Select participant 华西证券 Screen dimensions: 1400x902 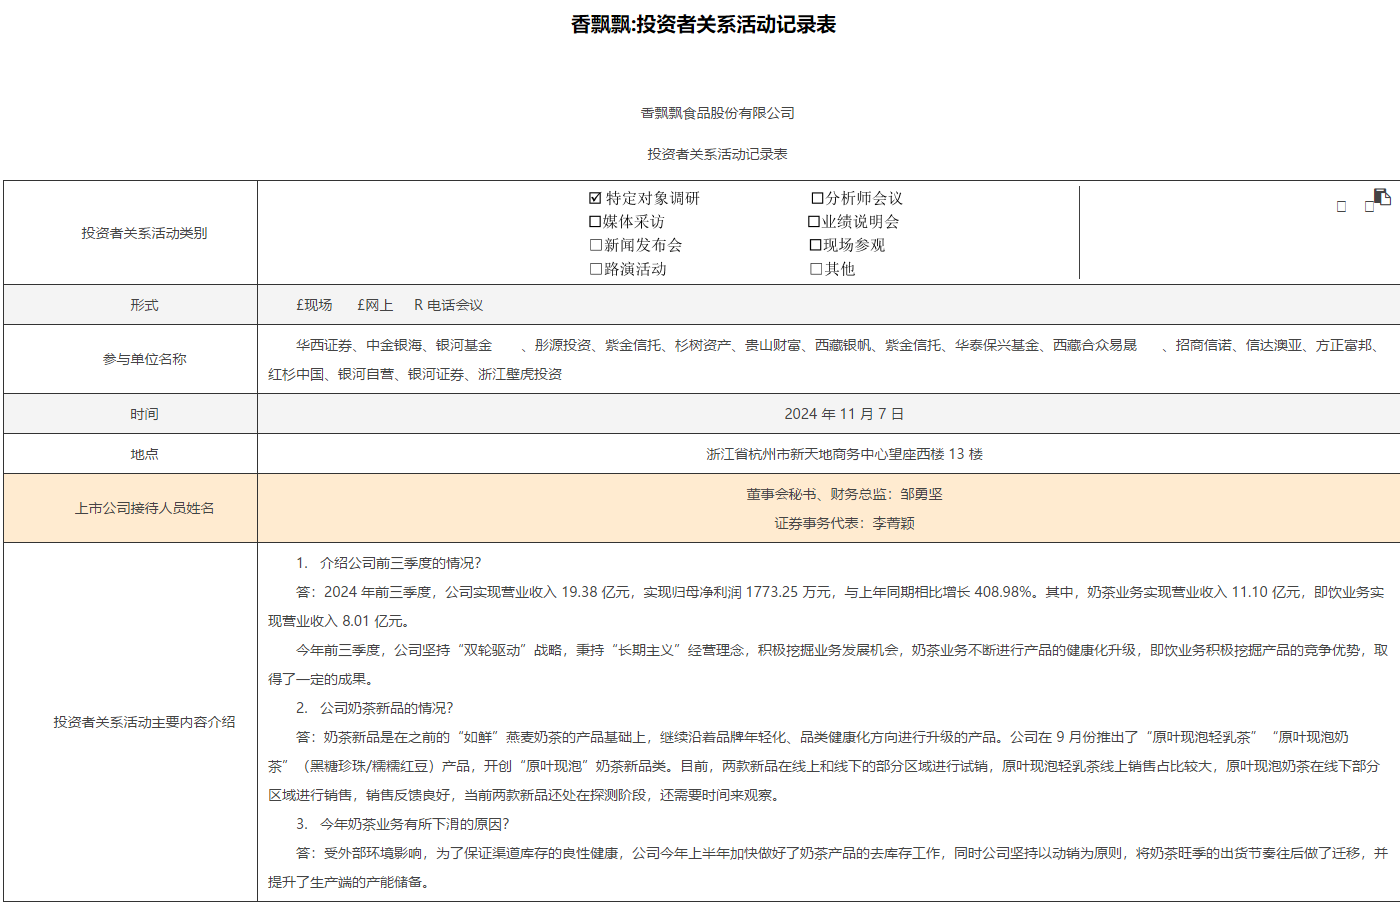(x=324, y=345)
